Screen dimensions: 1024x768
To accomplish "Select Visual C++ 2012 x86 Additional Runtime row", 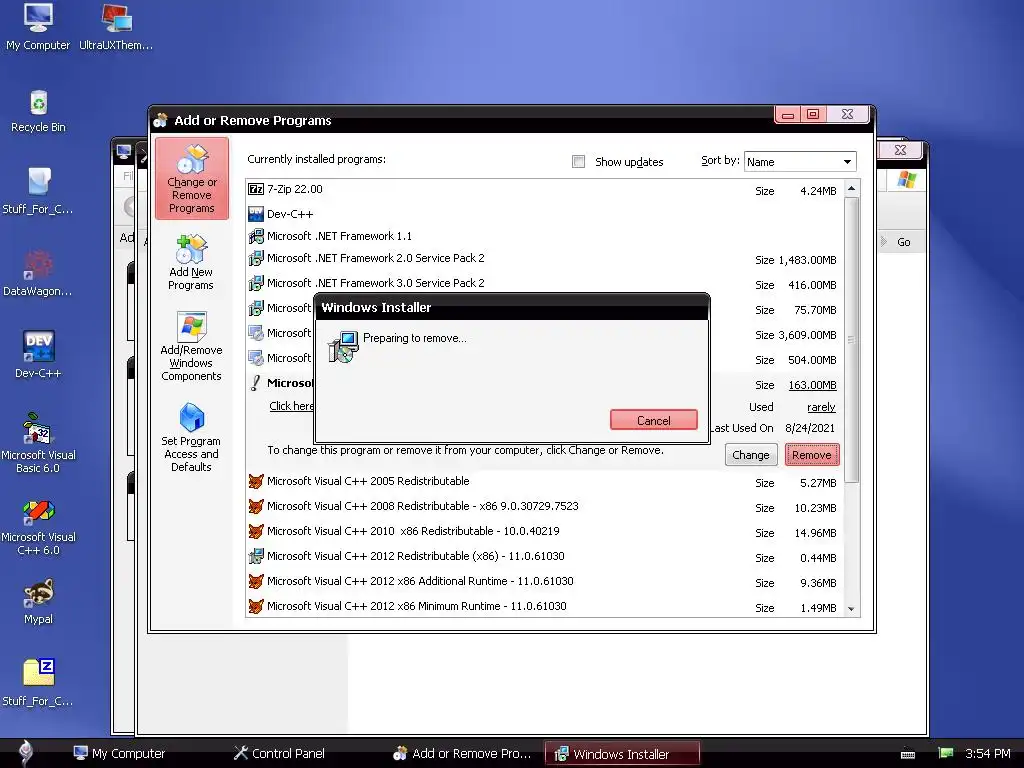I will pyautogui.click(x=545, y=581).
